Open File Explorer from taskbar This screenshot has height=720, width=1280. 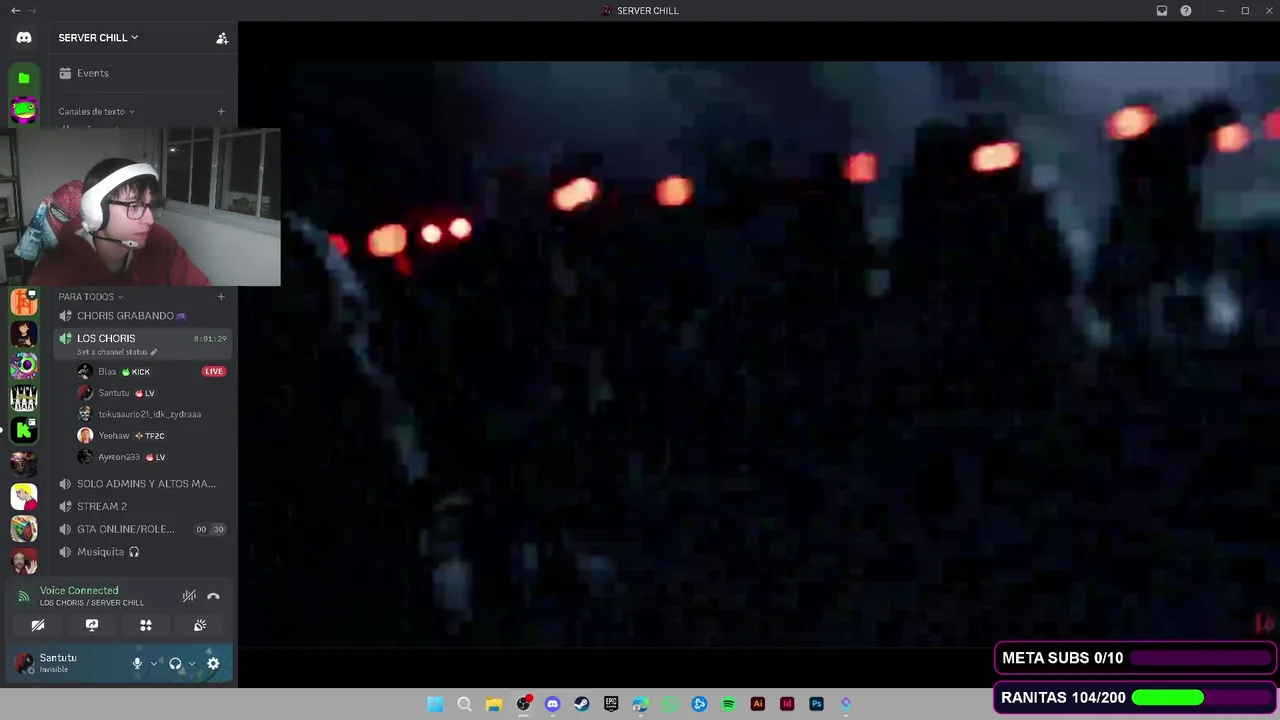point(493,704)
